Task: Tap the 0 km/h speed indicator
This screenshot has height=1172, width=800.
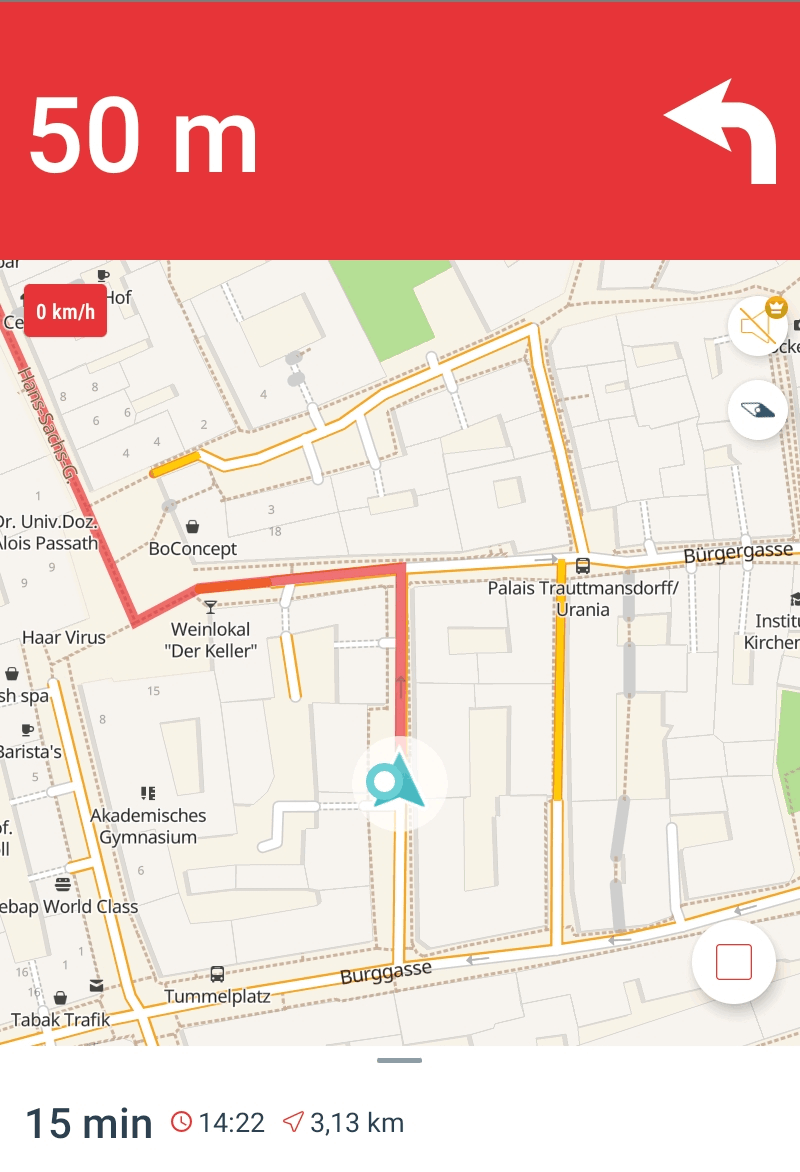Action: point(66,311)
